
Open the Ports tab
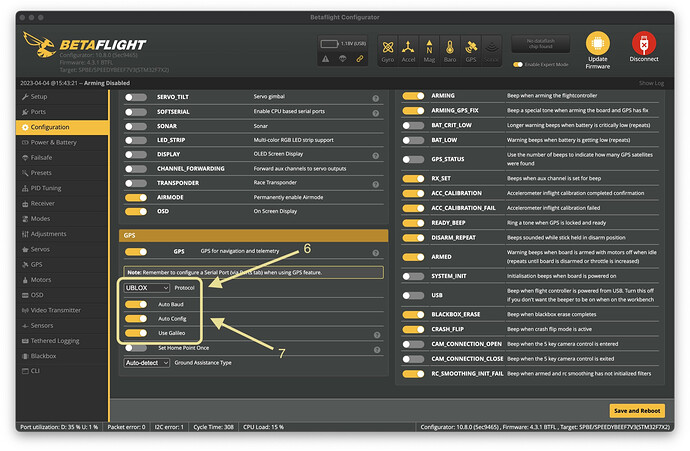click(x=62, y=112)
